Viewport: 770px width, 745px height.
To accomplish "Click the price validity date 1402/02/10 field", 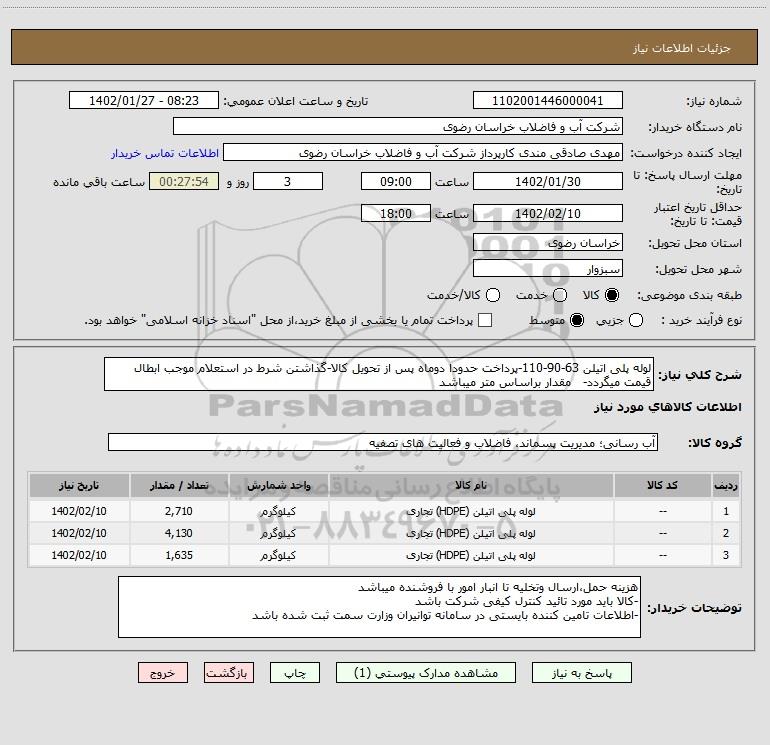I will pos(548,213).
